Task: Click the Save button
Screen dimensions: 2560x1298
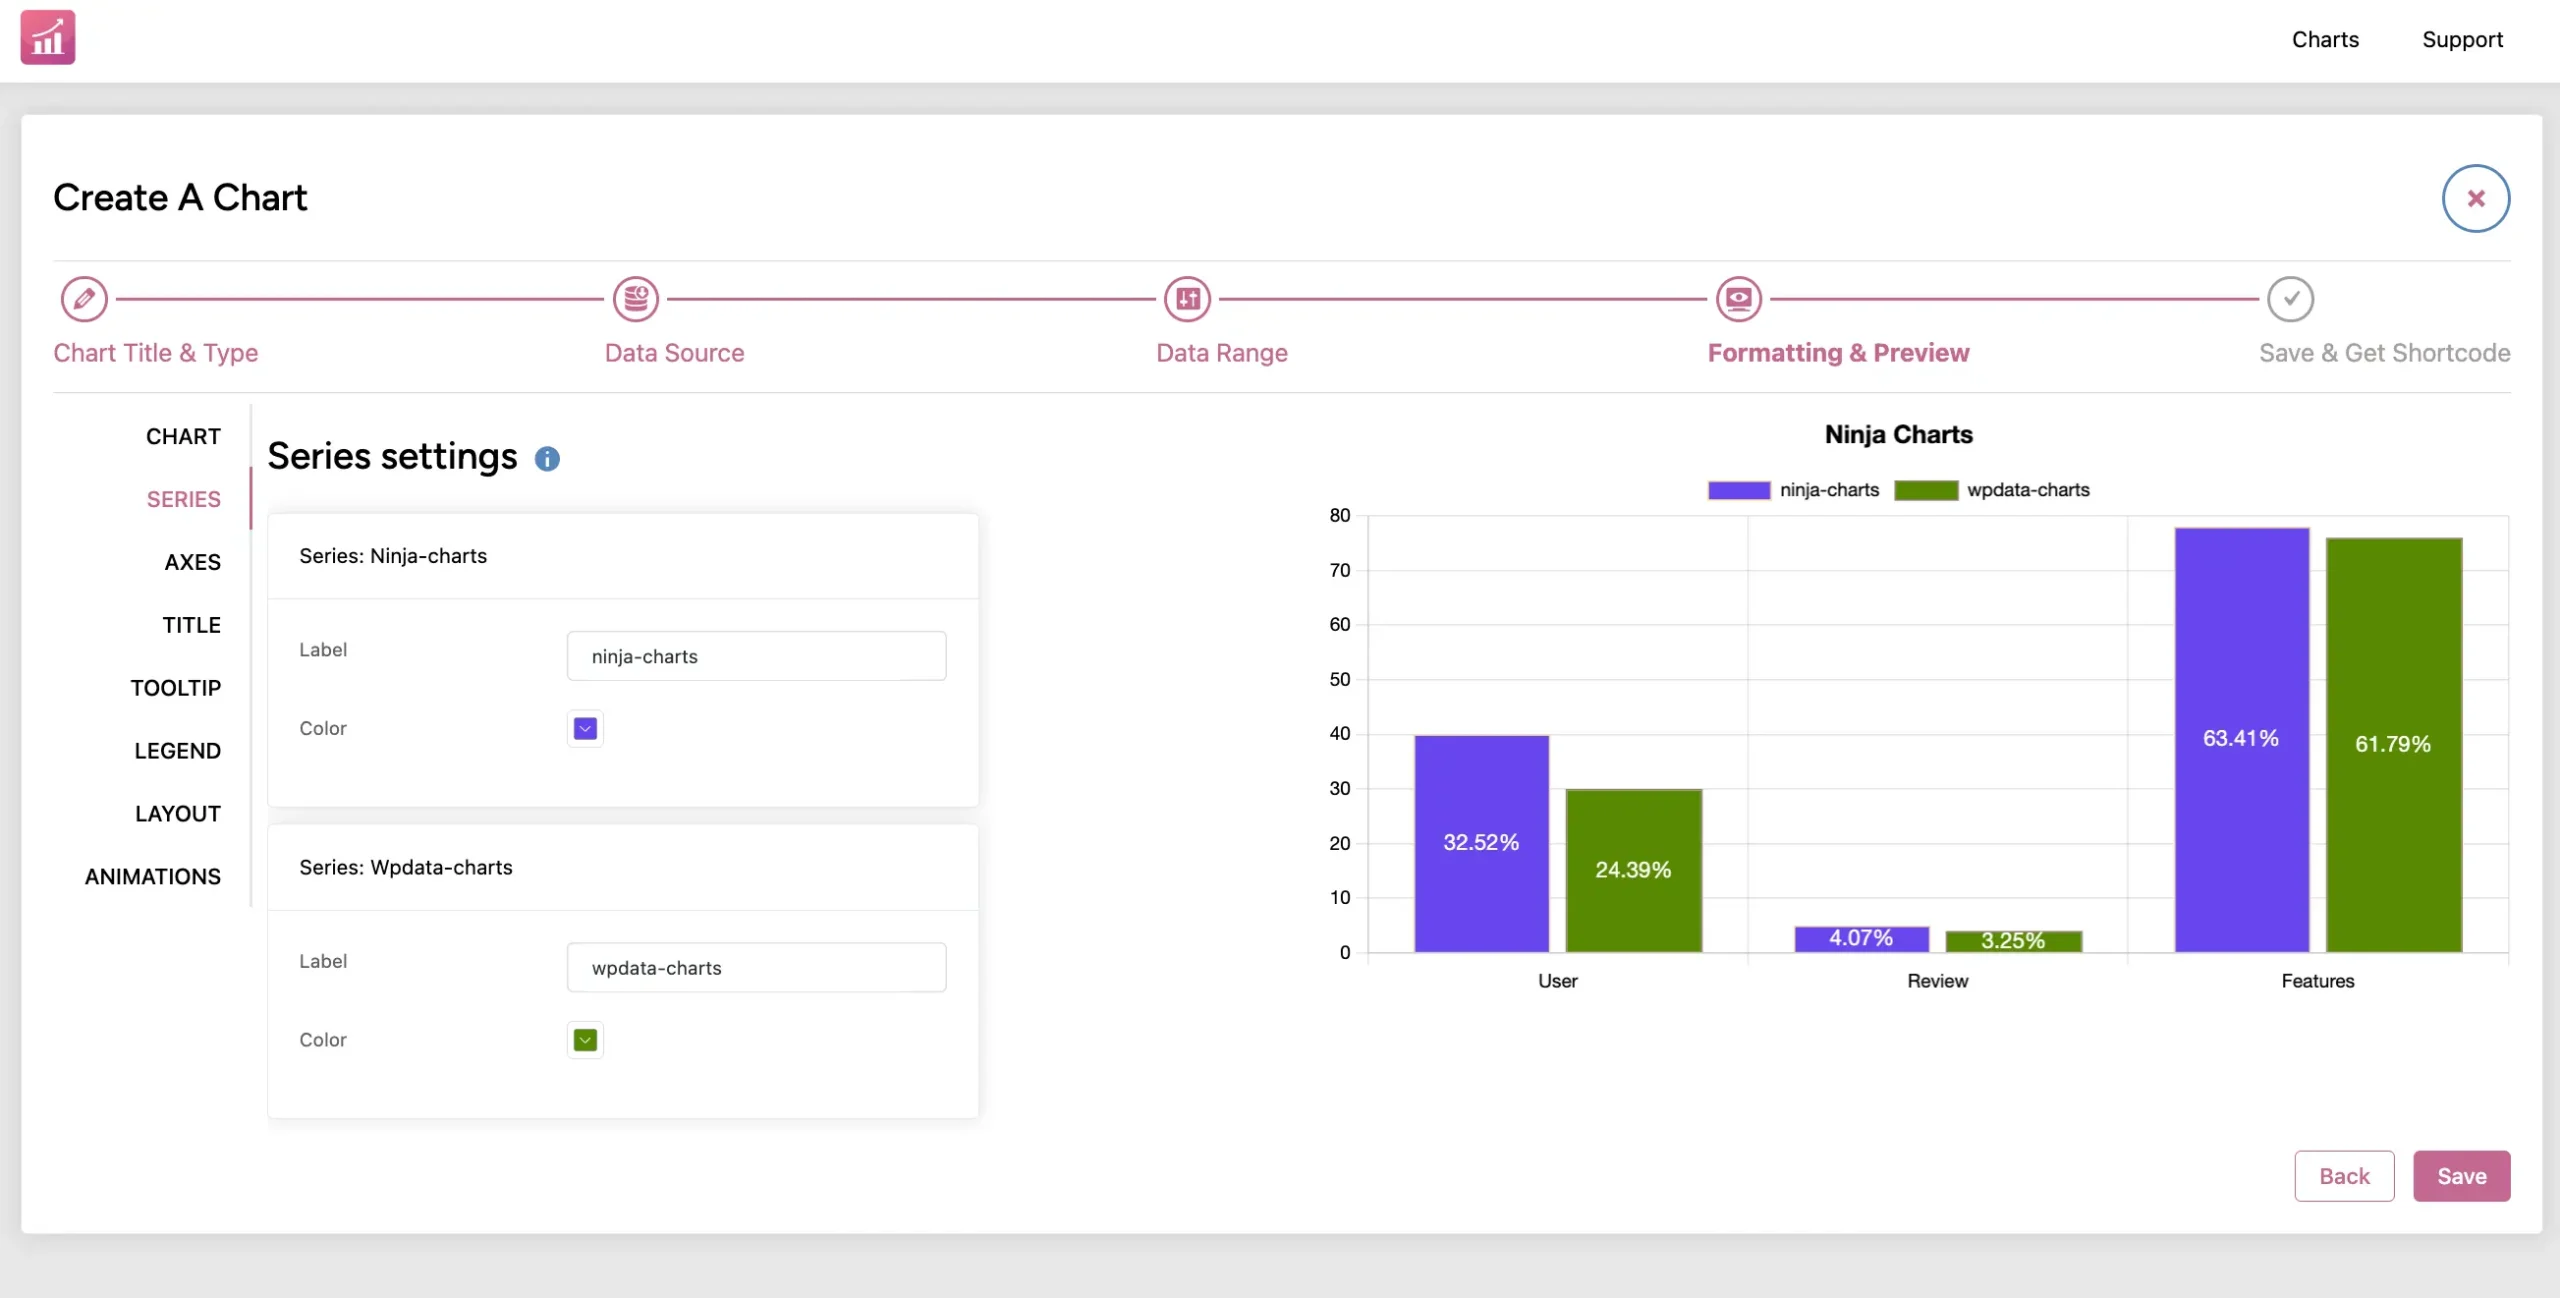Action: (2462, 1177)
